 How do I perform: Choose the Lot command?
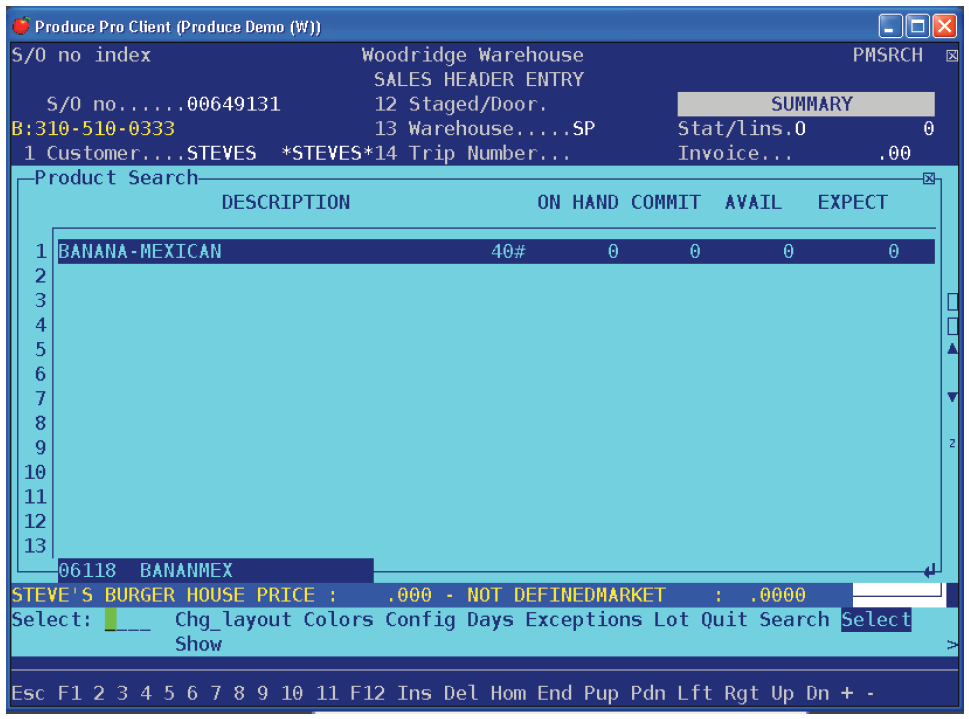coord(671,619)
